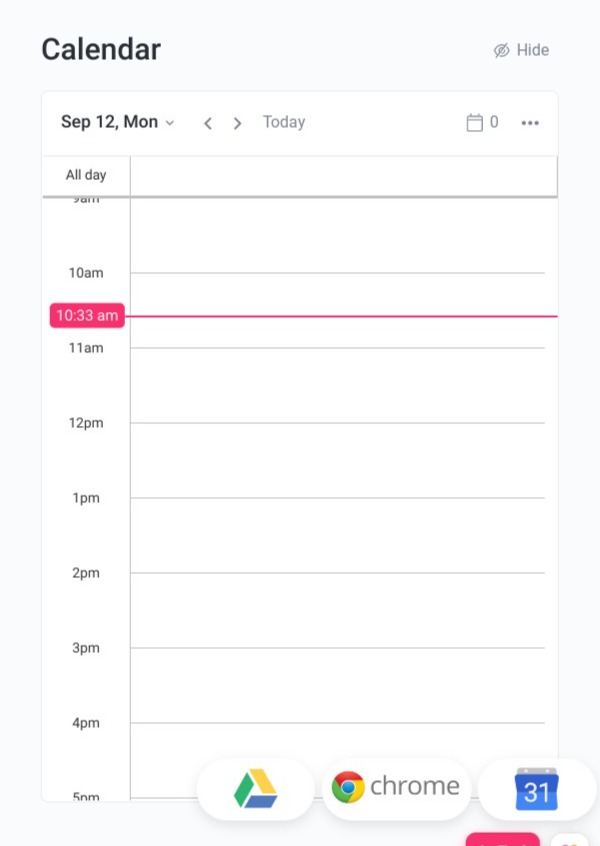Viewport: 600px width, 846px height.
Task: Click the 12pm time slot
Action: tap(337, 460)
